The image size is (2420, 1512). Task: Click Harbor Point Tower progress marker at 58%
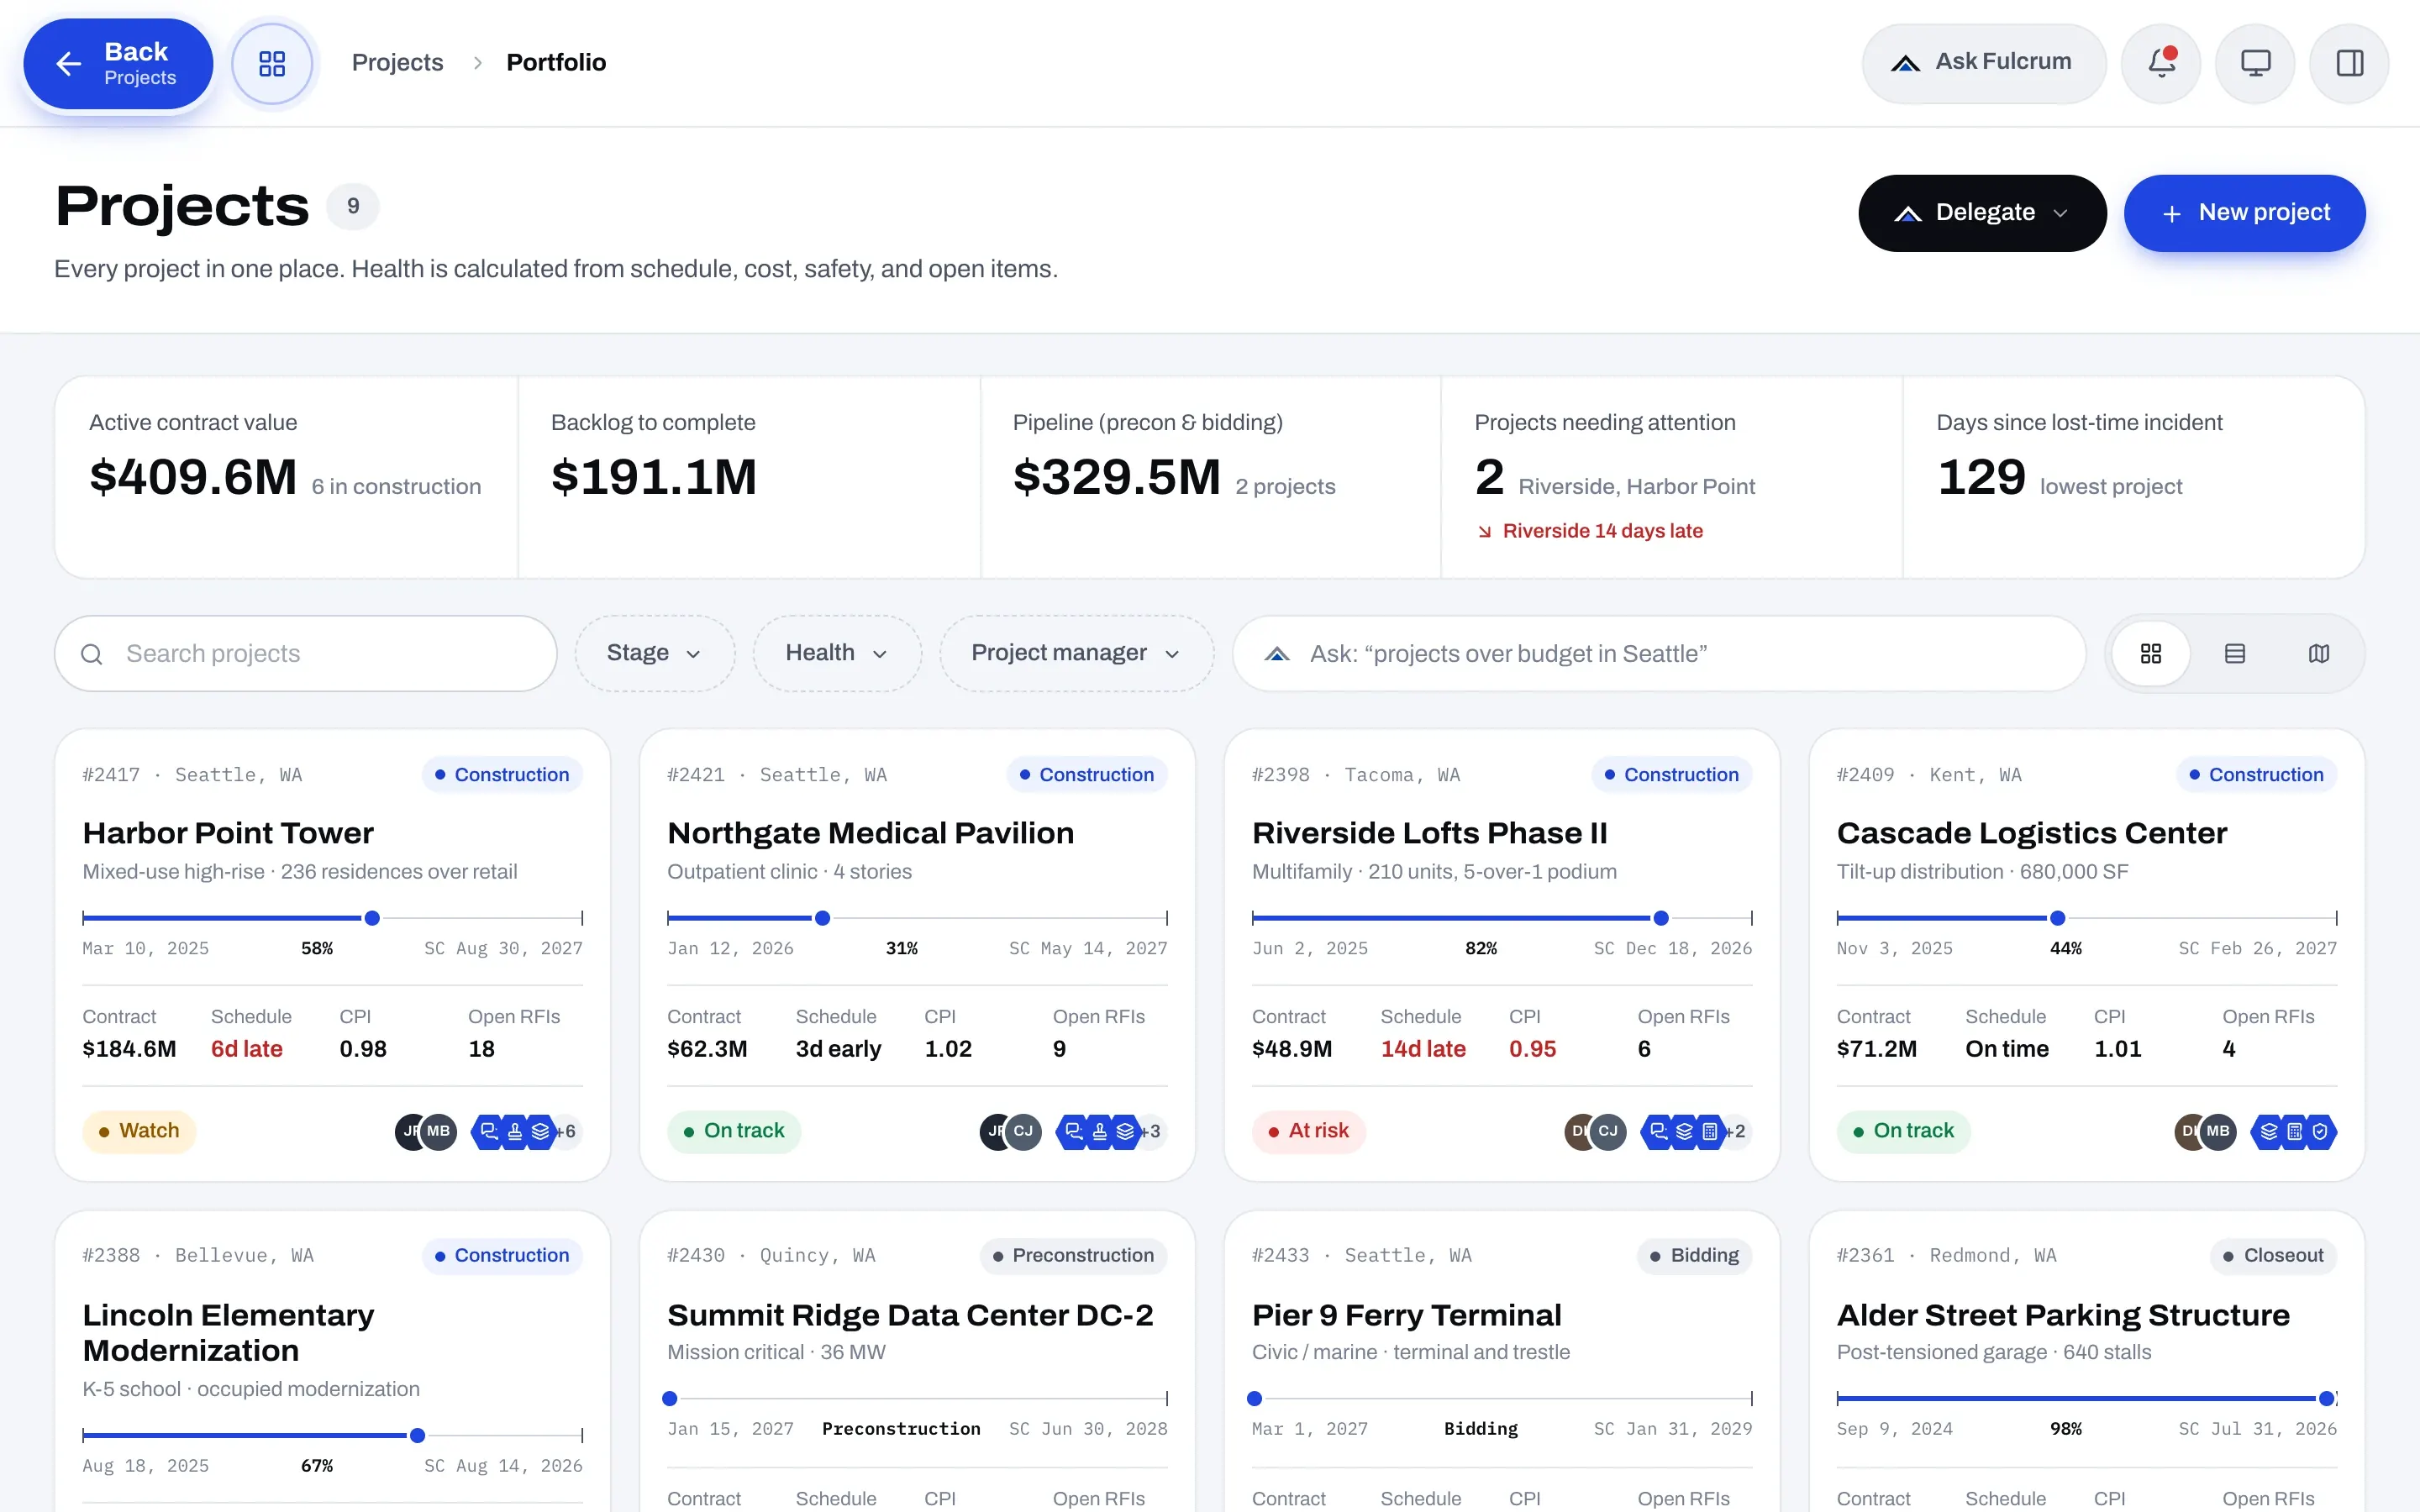(372, 918)
